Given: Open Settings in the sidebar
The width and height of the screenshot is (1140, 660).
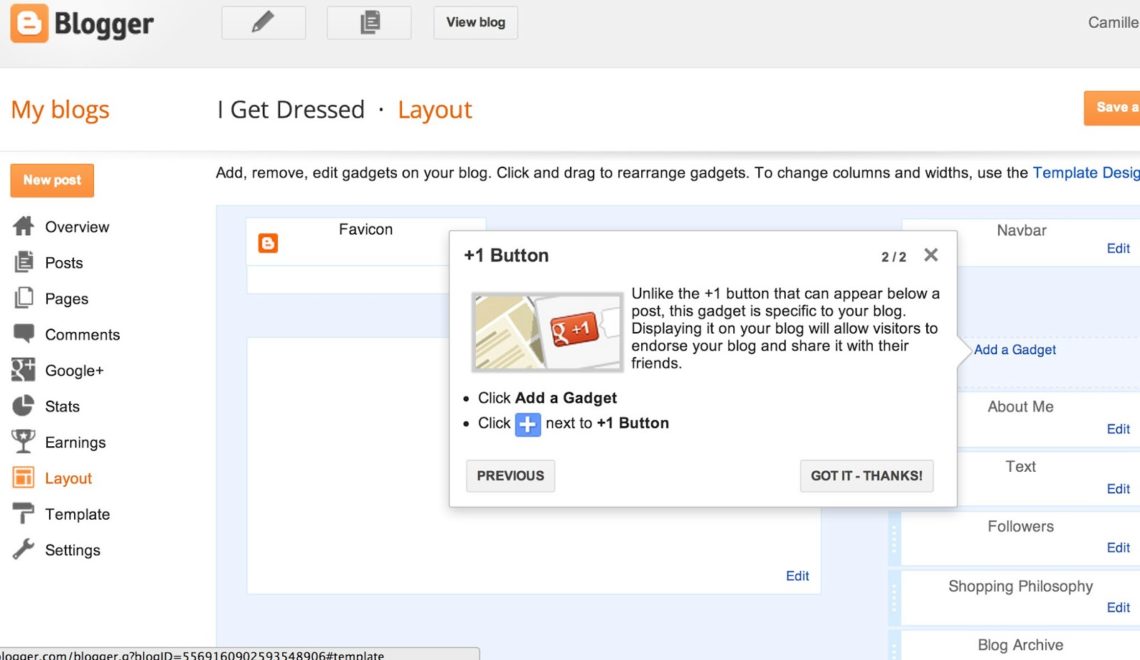Looking at the screenshot, I should coord(73,550).
